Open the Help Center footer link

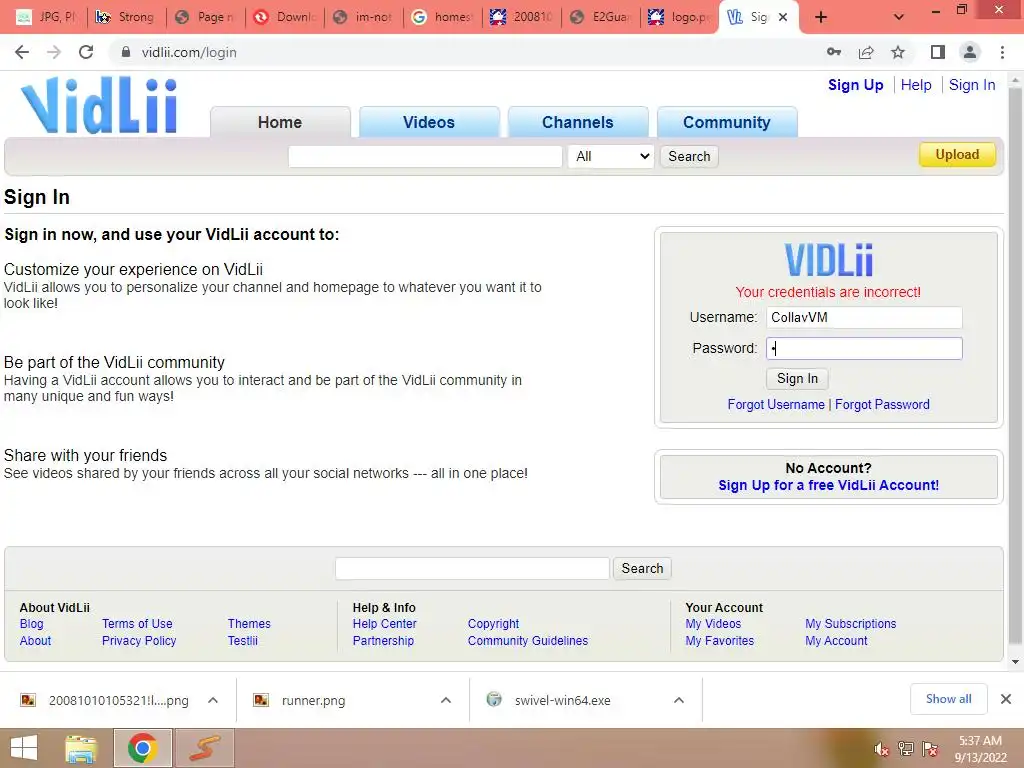pos(385,624)
